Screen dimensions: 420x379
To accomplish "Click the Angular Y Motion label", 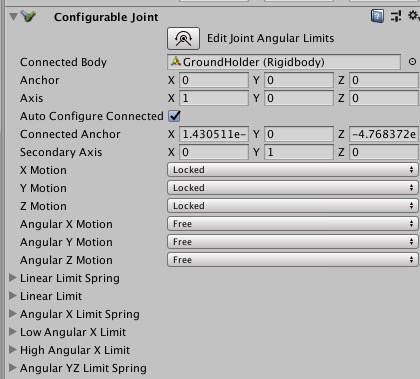I will [x=66, y=242].
